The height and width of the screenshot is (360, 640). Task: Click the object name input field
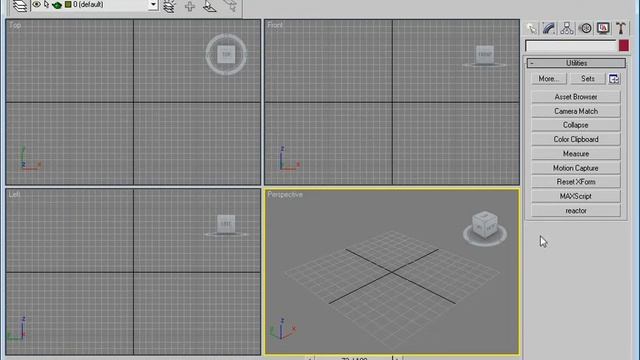(x=571, y=46)
